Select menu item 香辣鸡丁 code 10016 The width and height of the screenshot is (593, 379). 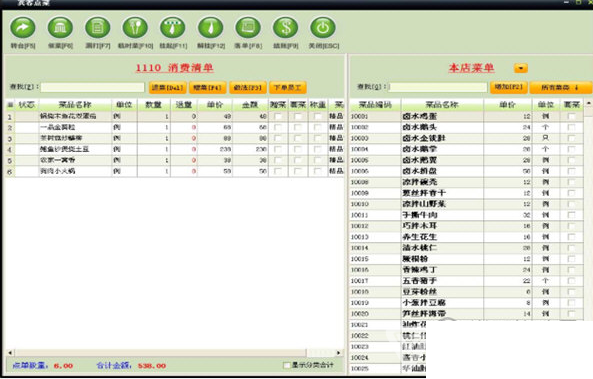[x=466, y=270]
